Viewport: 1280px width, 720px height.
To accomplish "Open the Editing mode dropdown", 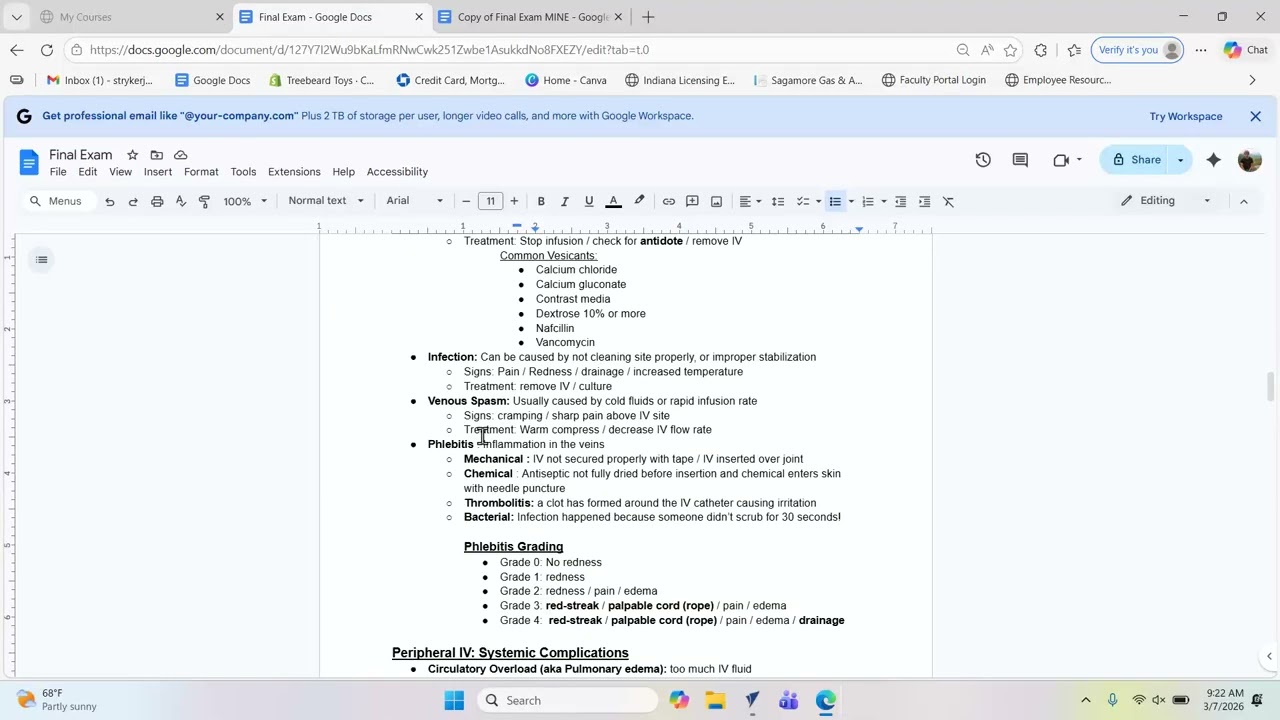I will click(x=1165, y=201).
